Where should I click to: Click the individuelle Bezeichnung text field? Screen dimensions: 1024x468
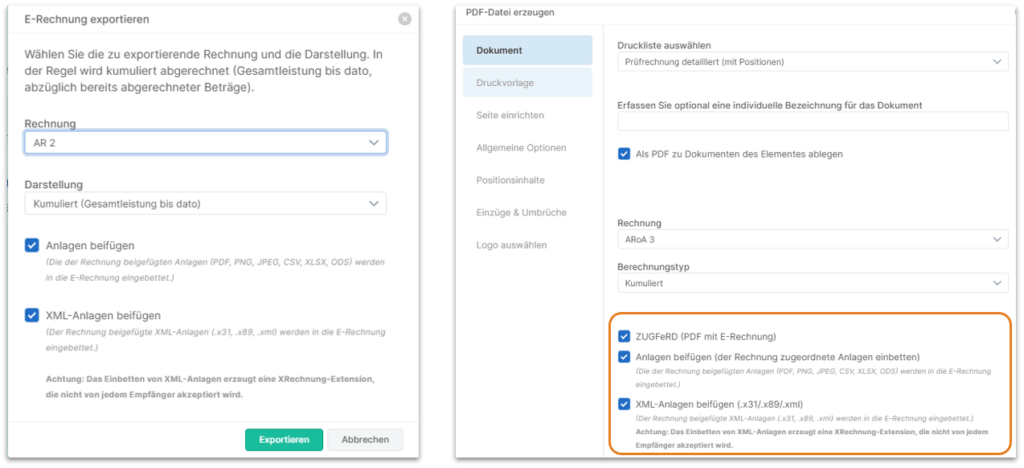(x=812, y=121)
